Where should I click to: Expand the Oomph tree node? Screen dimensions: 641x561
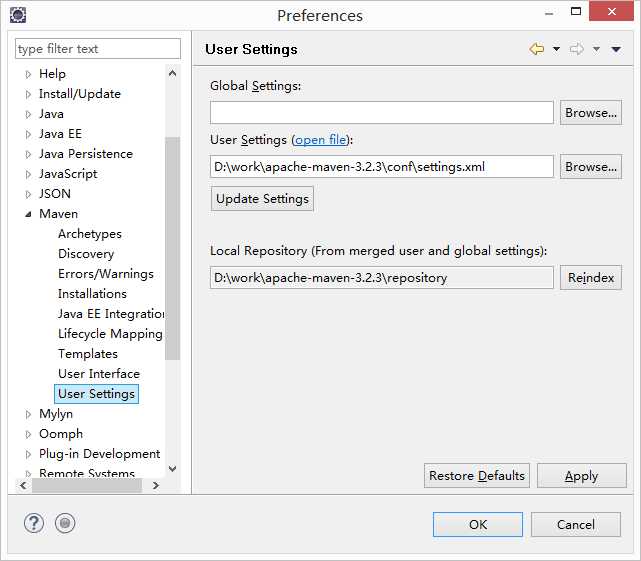tap(28, 435)
